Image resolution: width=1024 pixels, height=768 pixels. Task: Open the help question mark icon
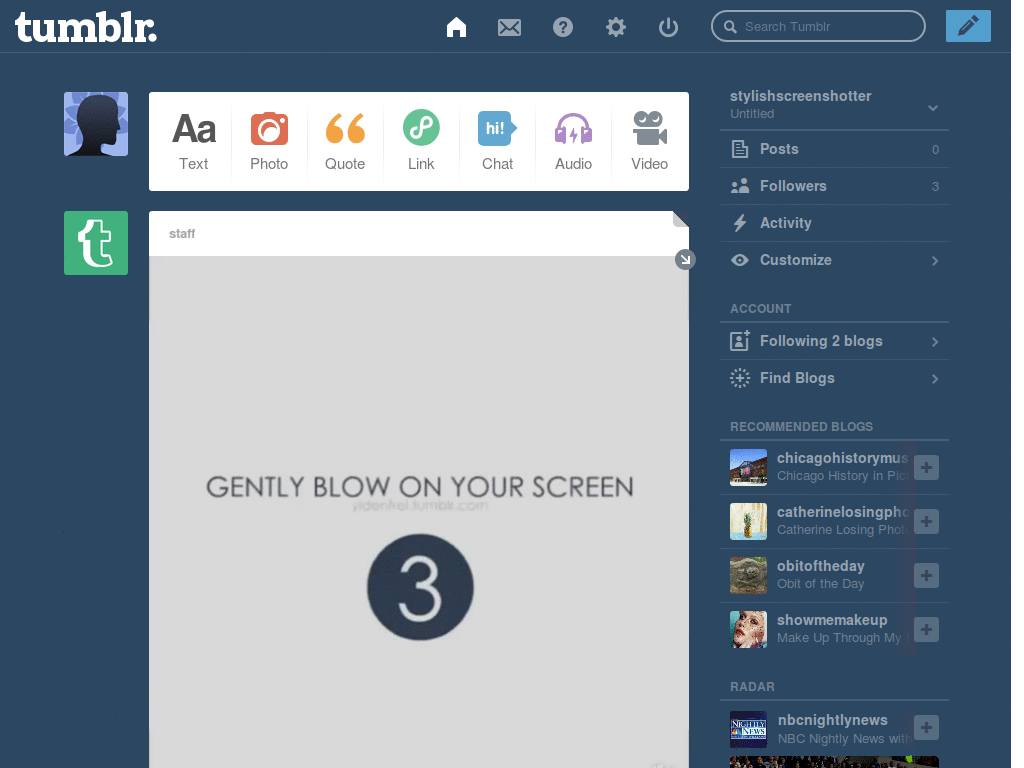[x=562, y=27]
